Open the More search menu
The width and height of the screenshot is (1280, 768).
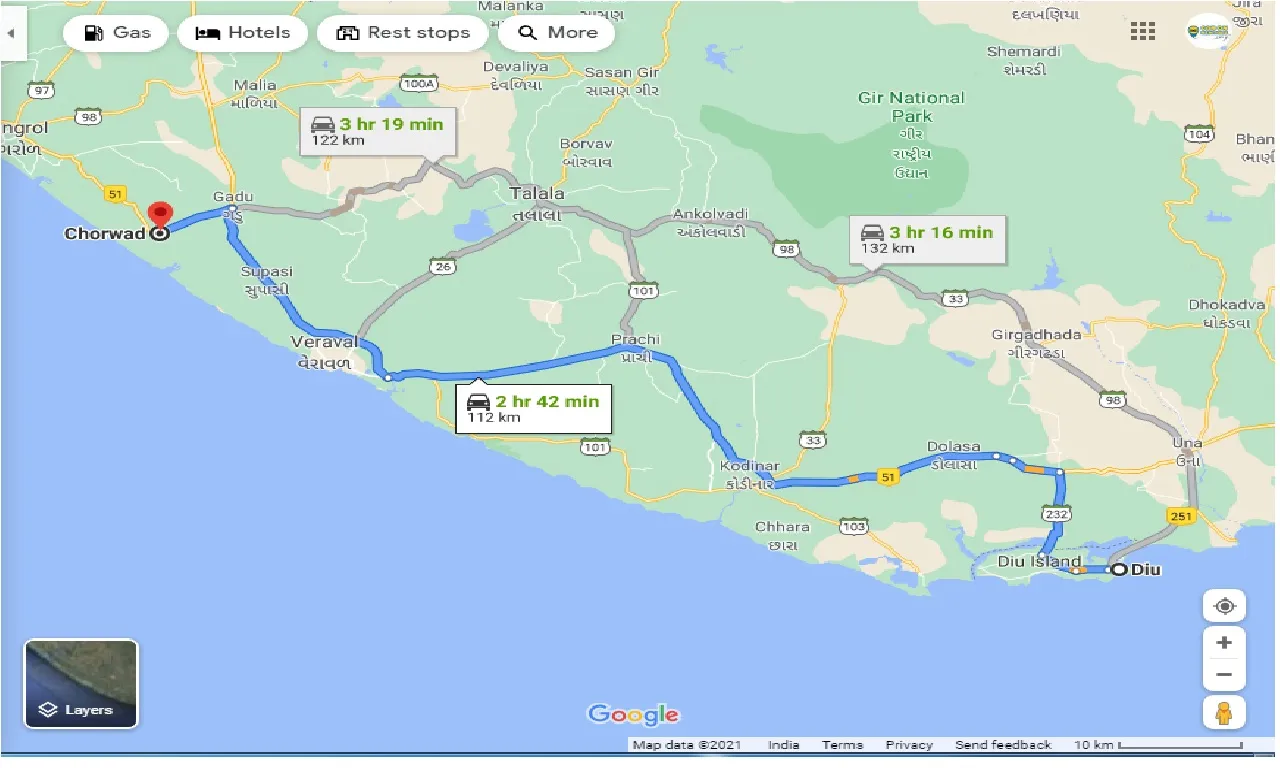(x=557, y=32)
